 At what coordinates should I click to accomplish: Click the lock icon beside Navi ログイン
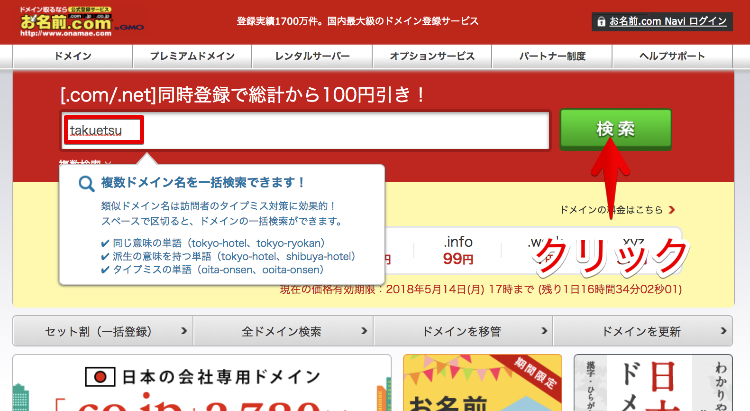pyautogui.click(x=601, y=22)
